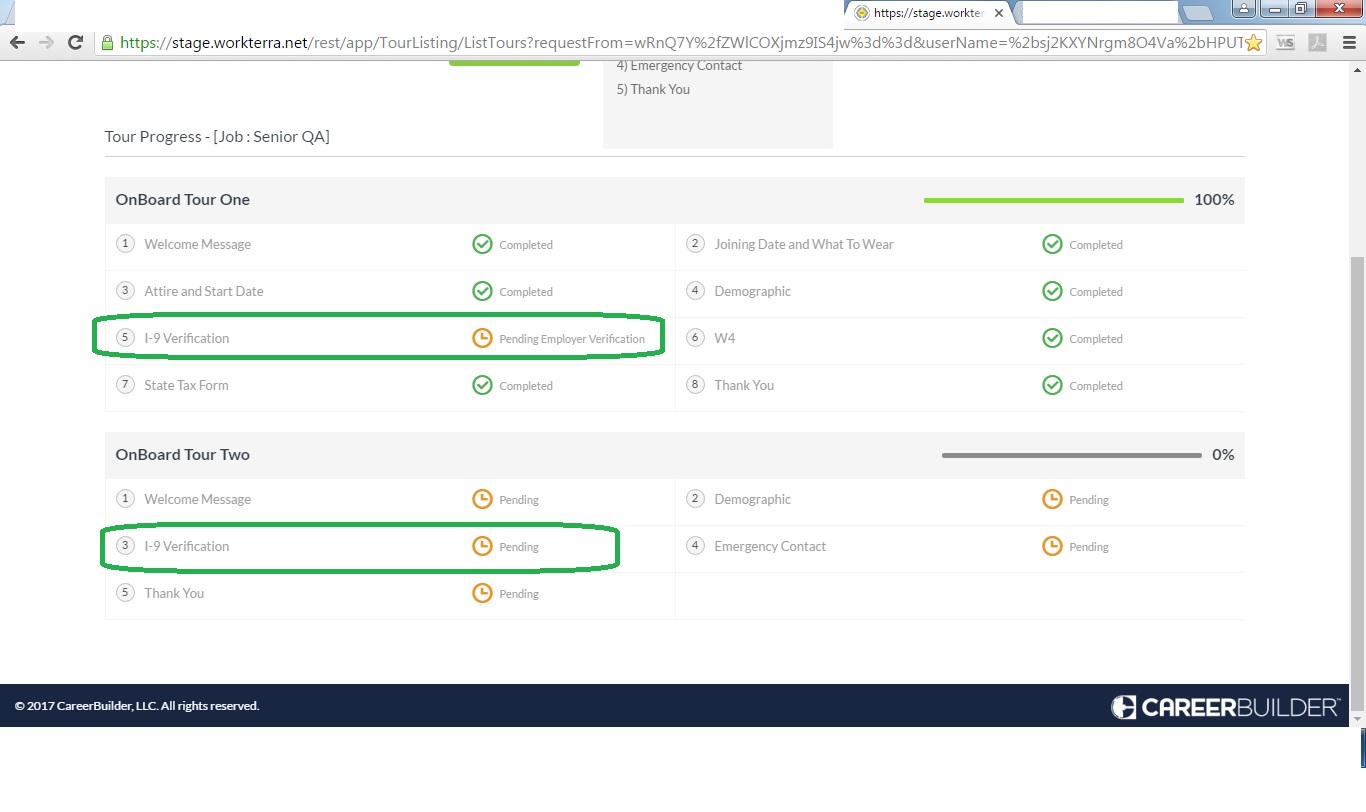Click the green secure padlock icon
The image size is (1366, 812).
(x=107, y=43)
